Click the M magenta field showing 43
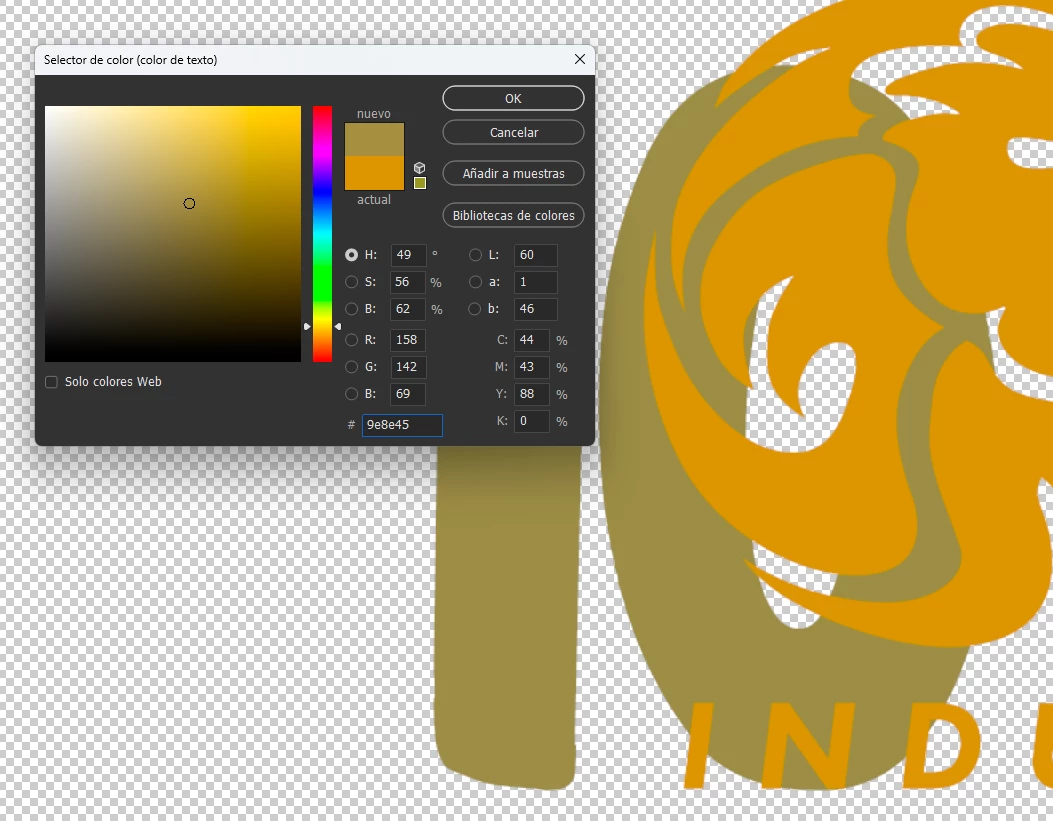Screen dimensions: 1053x821 tap(532, 367)
